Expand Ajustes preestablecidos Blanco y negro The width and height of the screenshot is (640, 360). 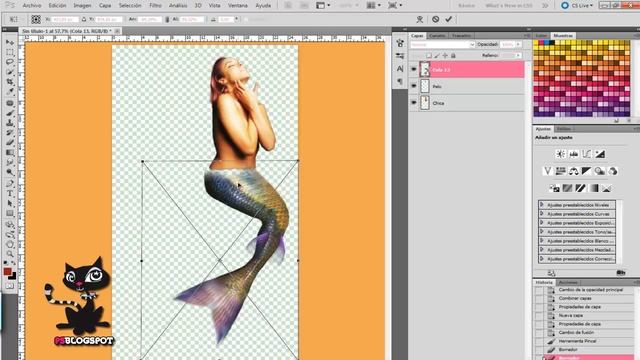[x=542, y=241]
